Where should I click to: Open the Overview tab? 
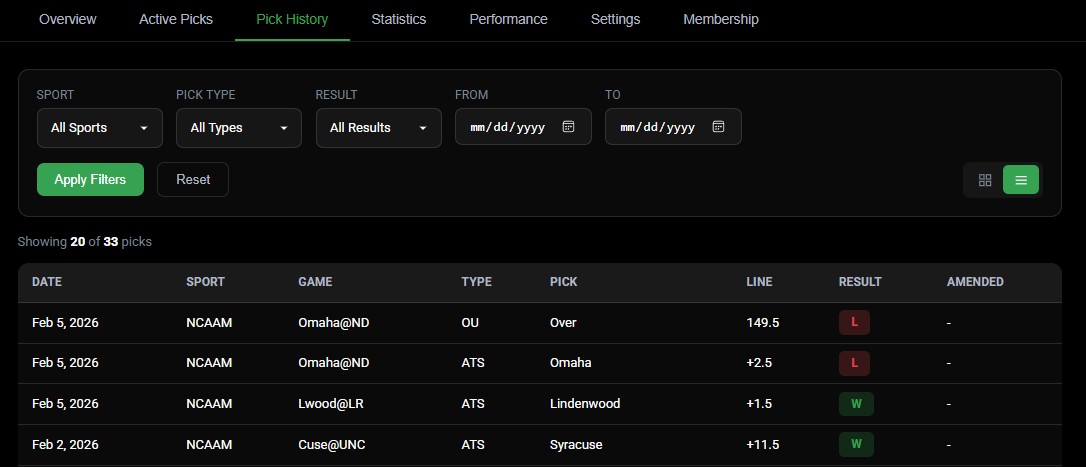point(68,19)
